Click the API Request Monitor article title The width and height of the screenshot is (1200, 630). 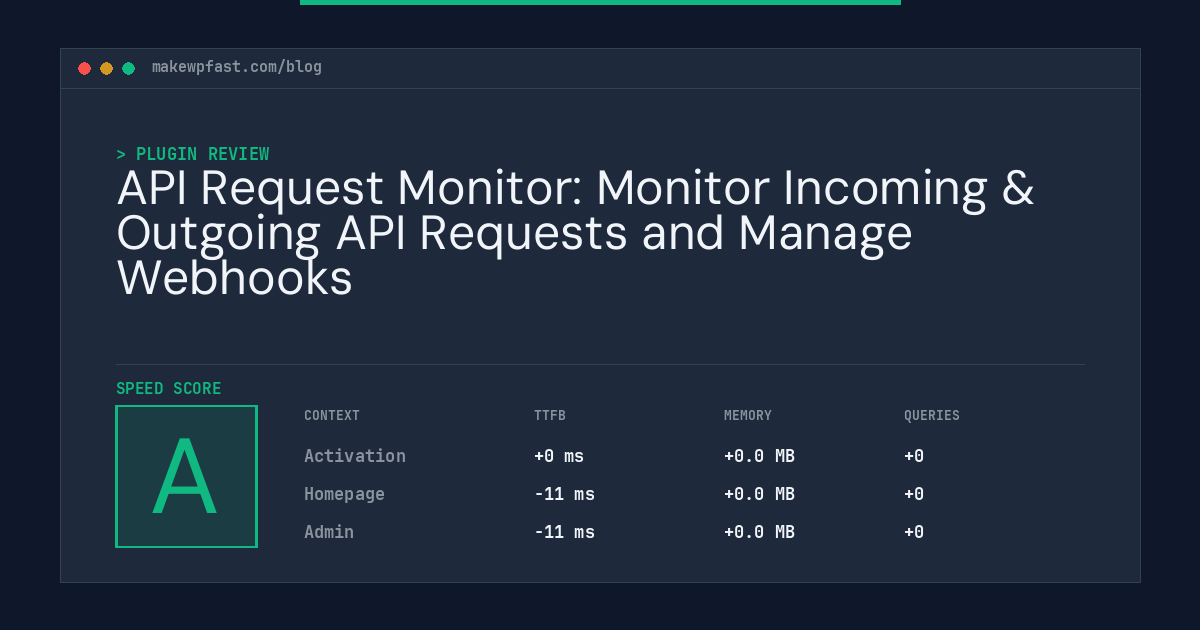point(575,233)
